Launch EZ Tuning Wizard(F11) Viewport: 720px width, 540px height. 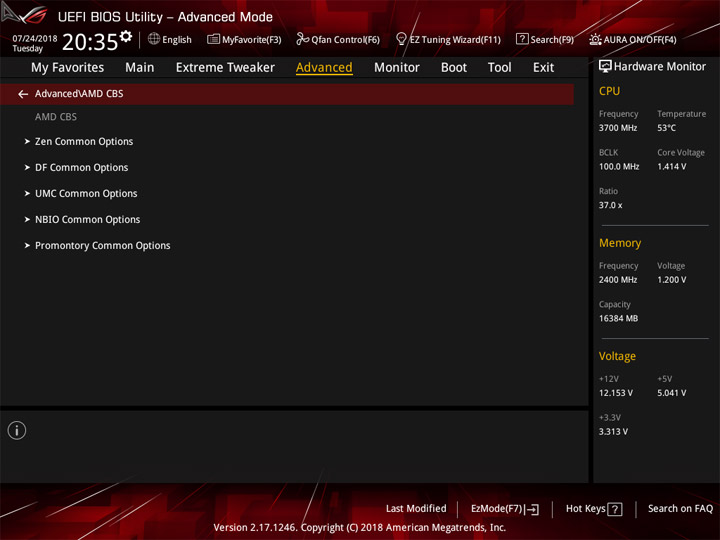coord(455,40)
